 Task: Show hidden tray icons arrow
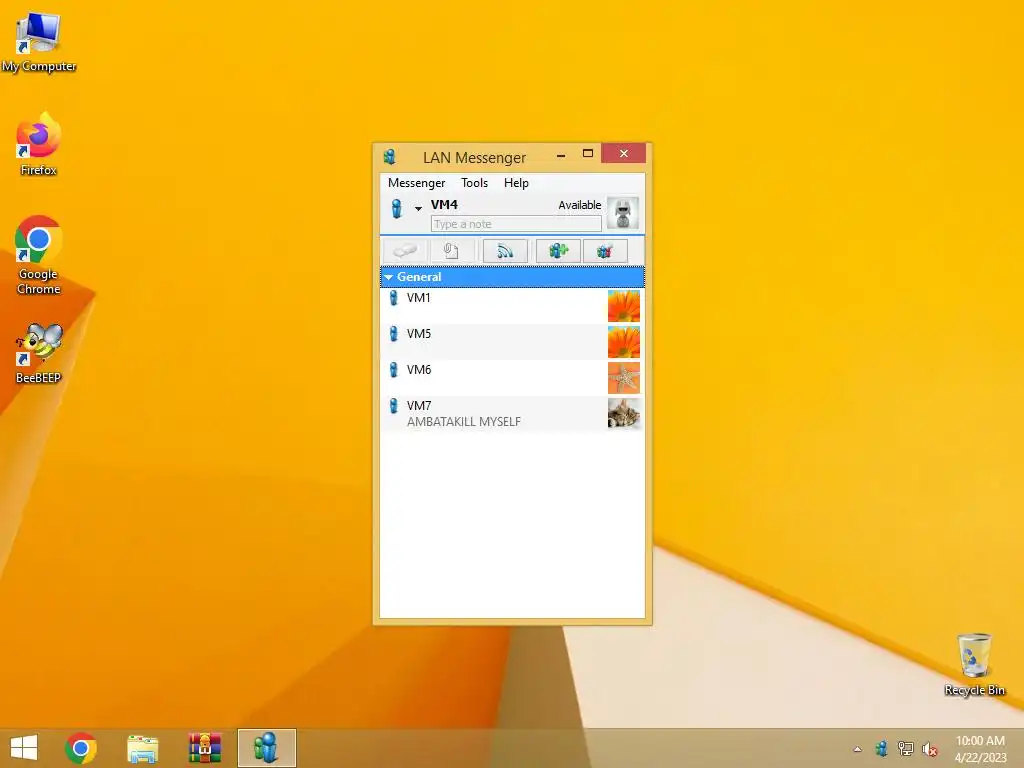click(857, 749)
